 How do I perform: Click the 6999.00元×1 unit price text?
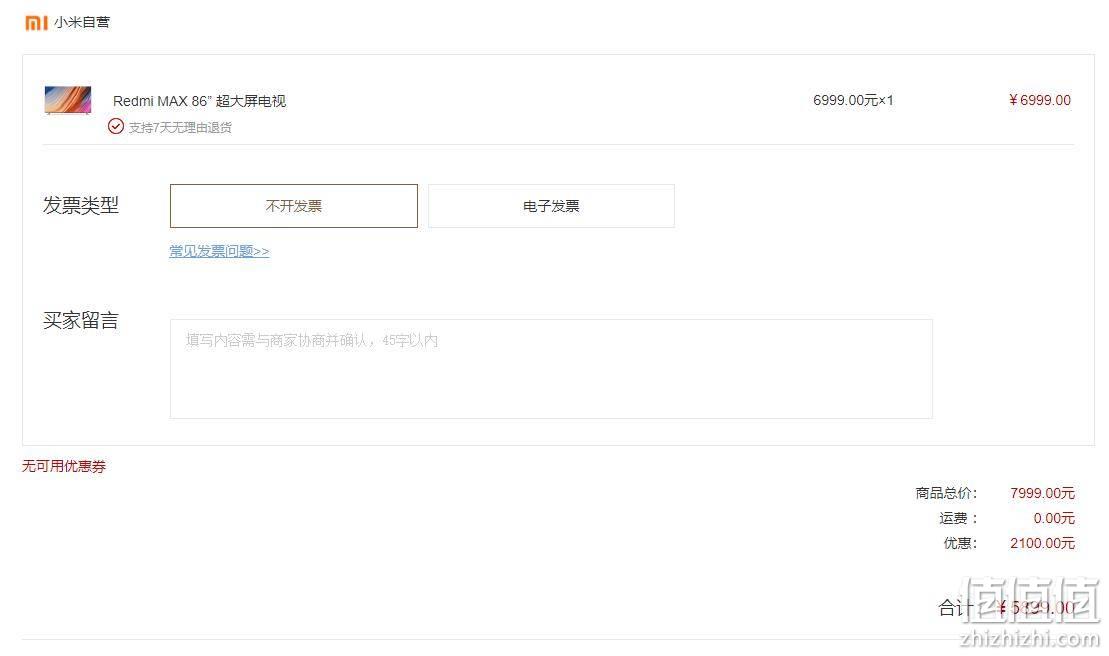(x=853, y=100)
